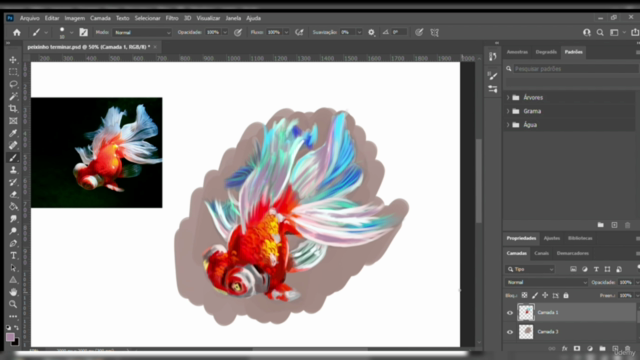
Task: Open the Imagem menu
Action: coord(75,18)
